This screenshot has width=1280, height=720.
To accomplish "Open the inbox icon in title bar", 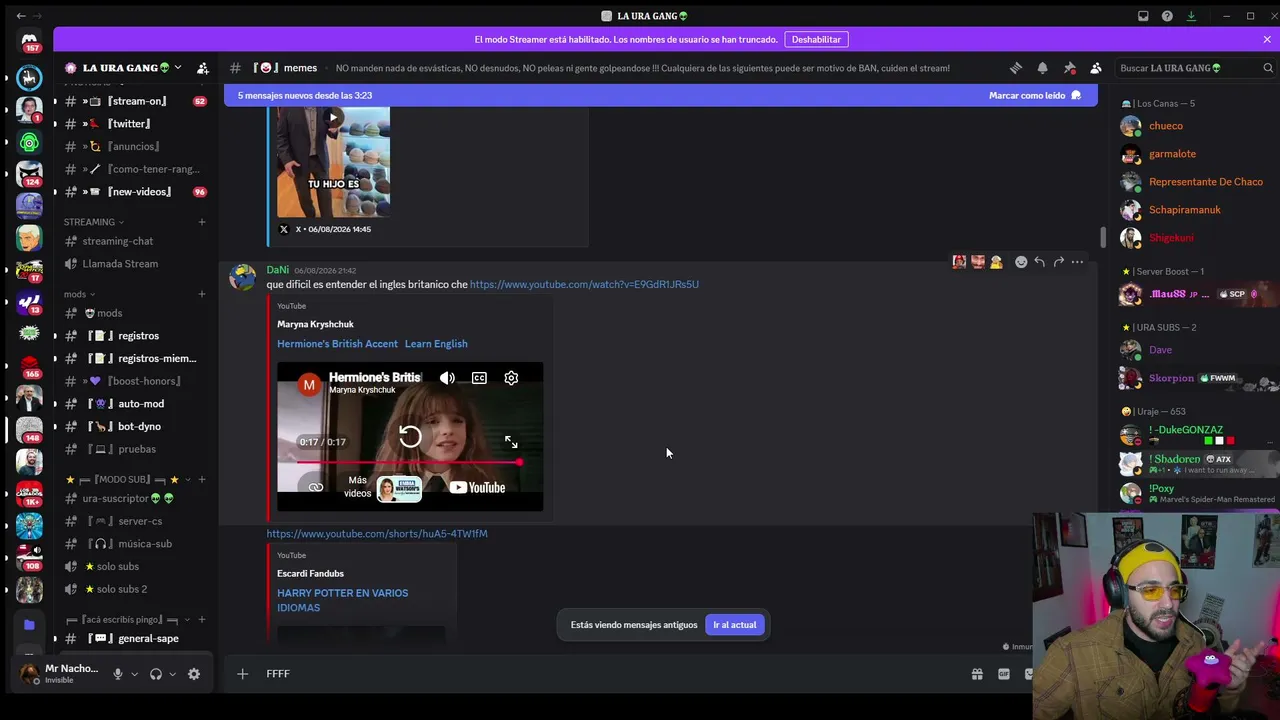I will pyautogui.click(x=1143, y=16).
